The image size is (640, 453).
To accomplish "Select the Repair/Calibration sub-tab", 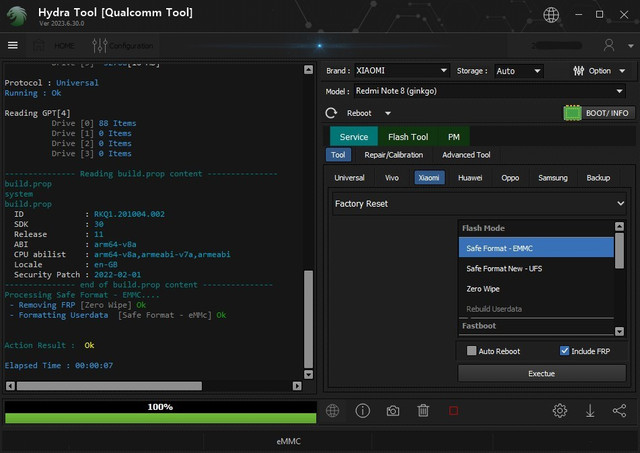I will [x=393, y=155].
